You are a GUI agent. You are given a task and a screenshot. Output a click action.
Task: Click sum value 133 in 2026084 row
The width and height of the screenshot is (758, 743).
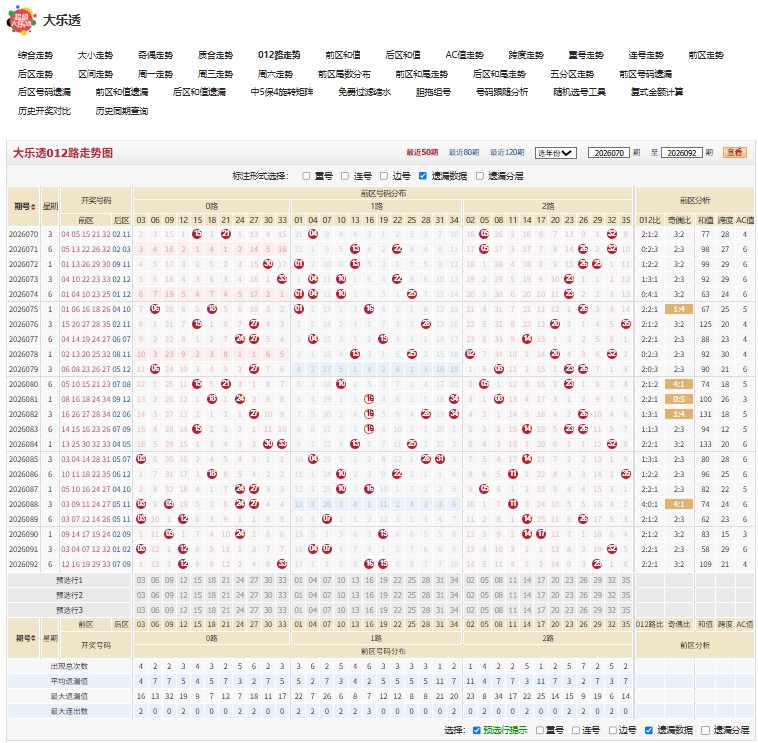click(705, 444)
